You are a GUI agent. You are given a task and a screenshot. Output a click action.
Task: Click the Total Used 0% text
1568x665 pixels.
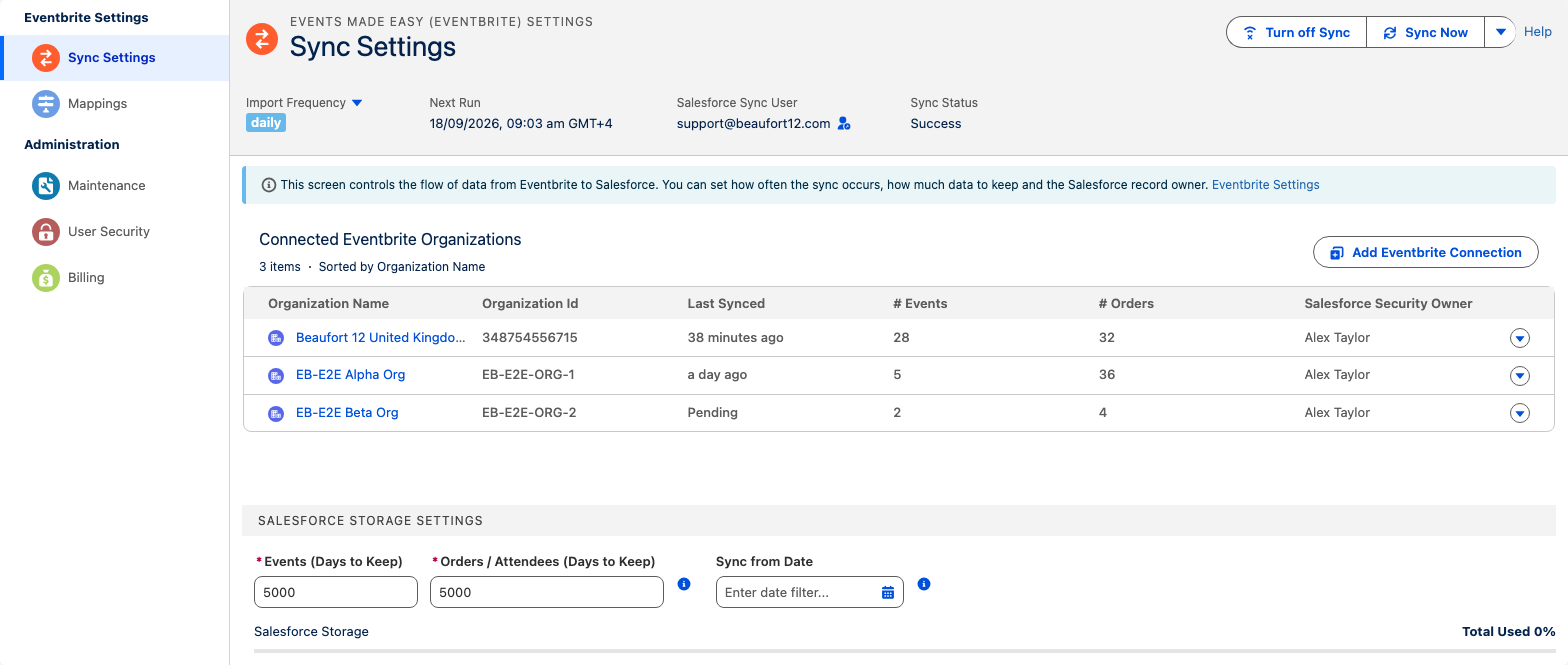(1509, 632)
